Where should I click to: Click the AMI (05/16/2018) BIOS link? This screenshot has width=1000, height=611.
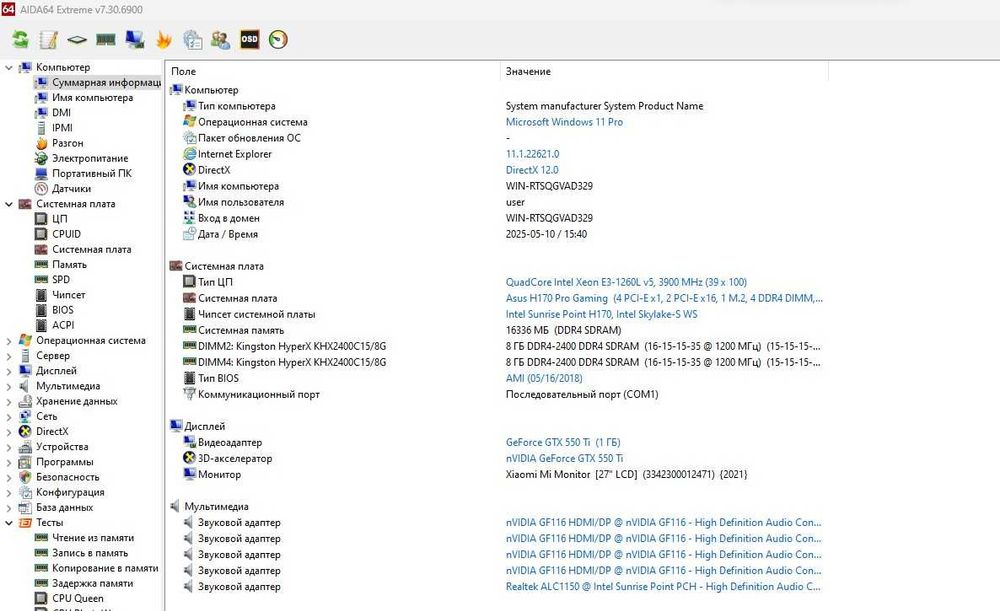point(544,378)
